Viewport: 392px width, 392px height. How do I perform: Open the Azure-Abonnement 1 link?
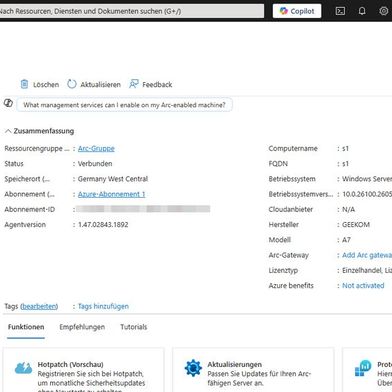(111, 194)
